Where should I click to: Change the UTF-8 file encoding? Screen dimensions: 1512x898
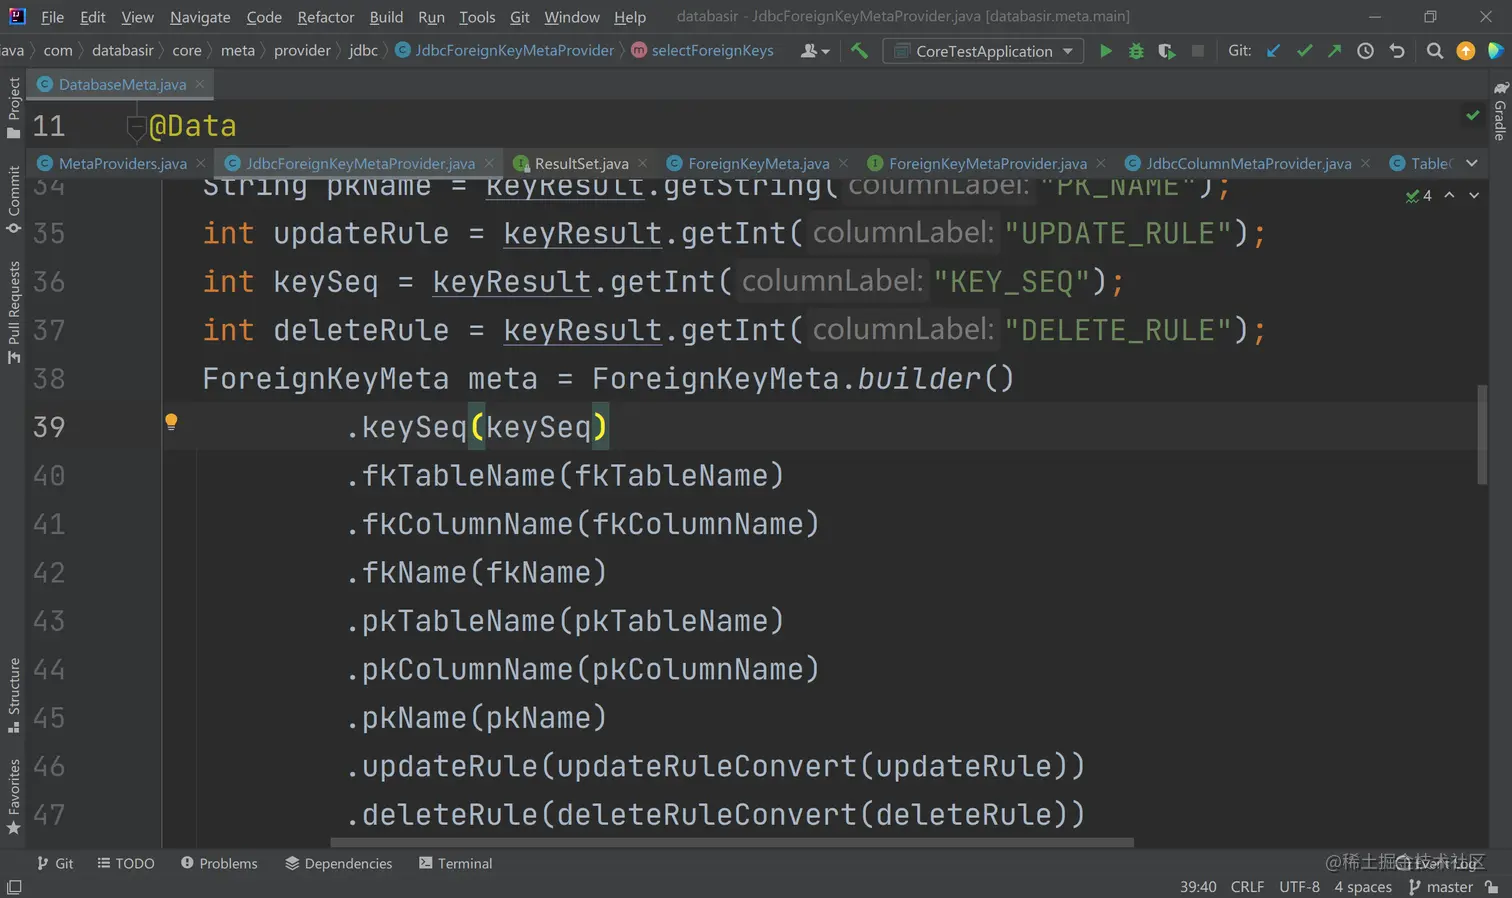click(x=1299, y=887)
